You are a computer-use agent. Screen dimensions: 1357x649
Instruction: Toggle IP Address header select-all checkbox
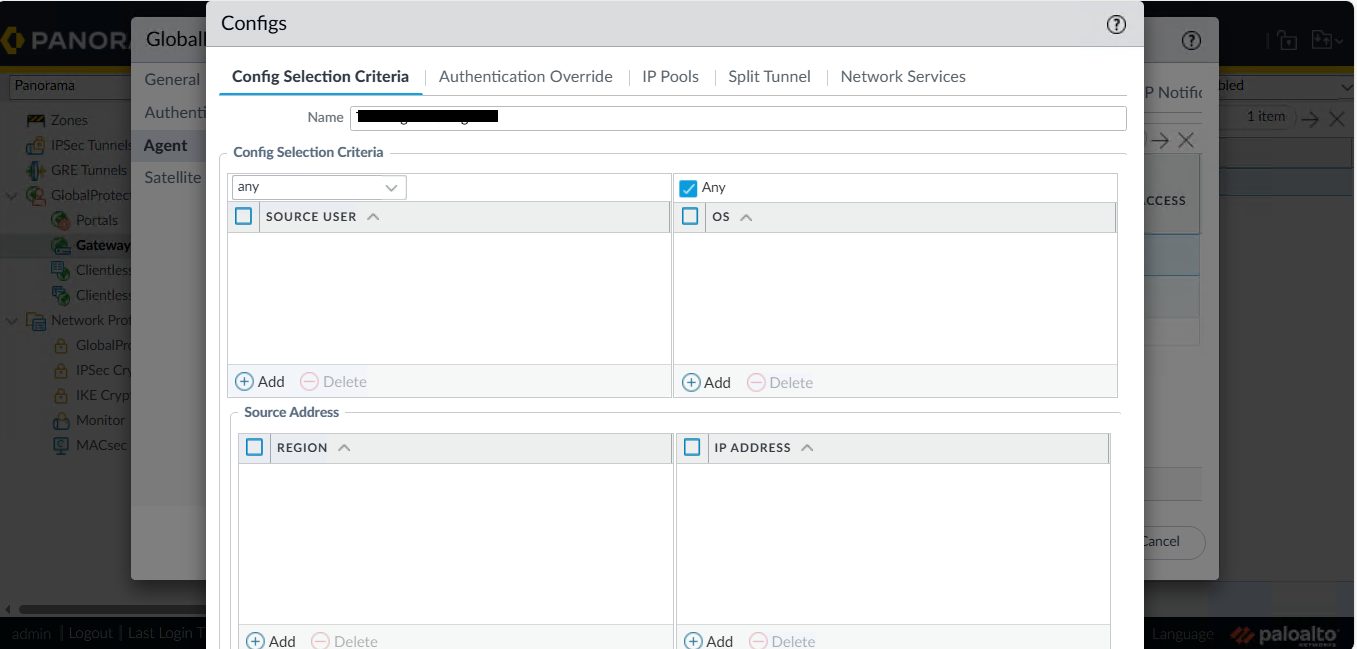coord(692,447)
